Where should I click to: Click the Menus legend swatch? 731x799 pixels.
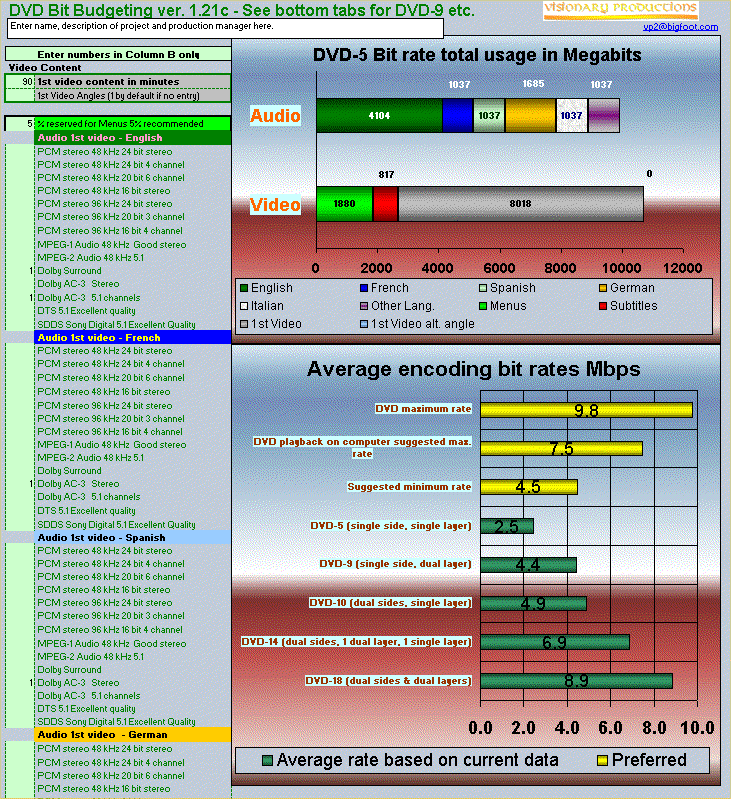(x=483, y=306)
